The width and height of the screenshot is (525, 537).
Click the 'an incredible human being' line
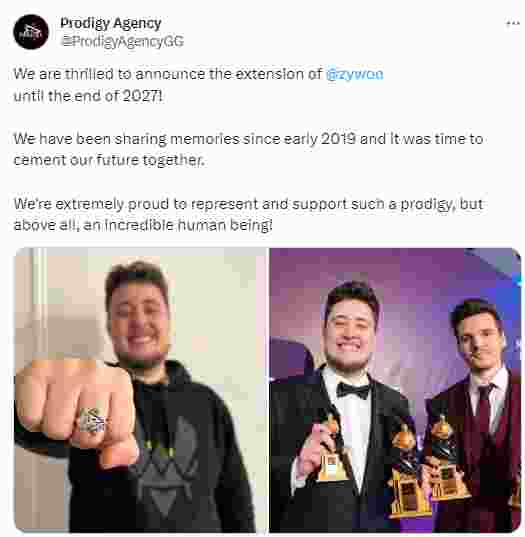[143, 225]
